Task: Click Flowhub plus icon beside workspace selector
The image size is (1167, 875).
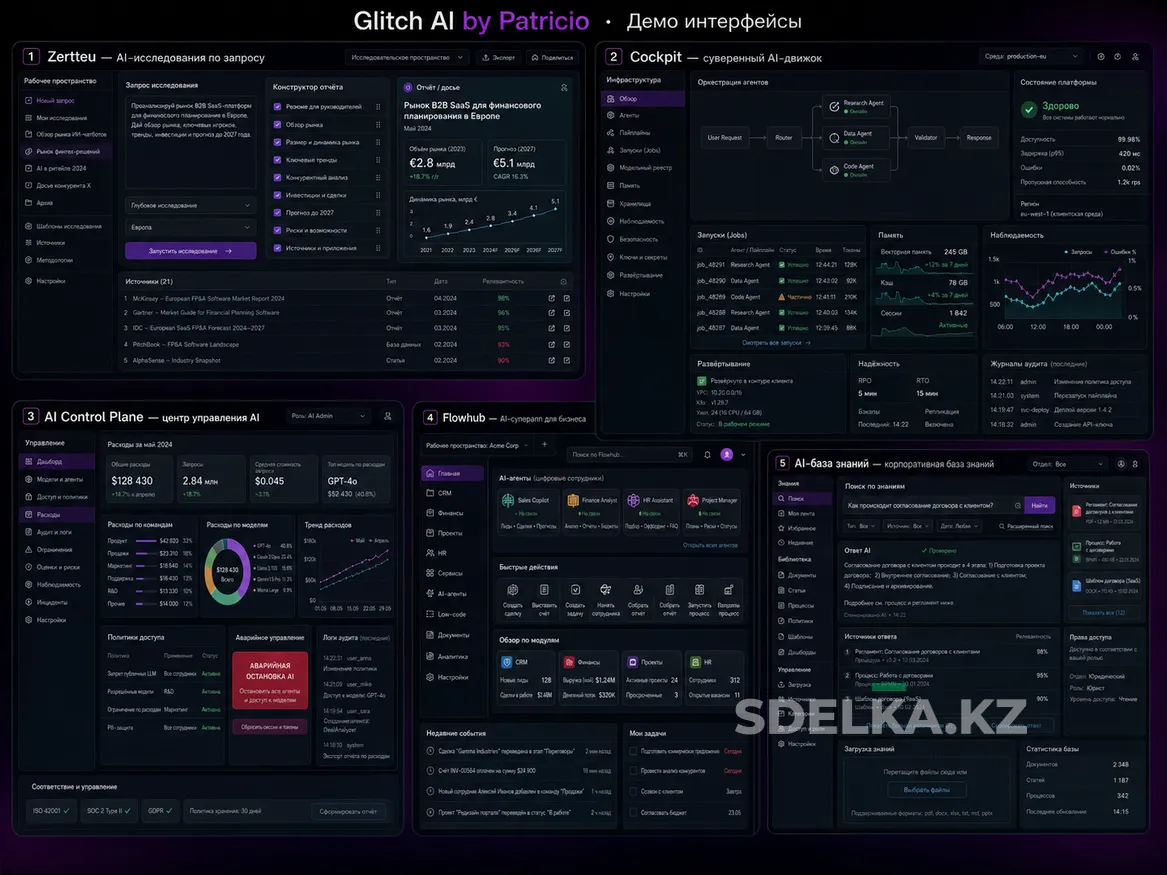Action: pyautogui.click(x=544, y=445)
